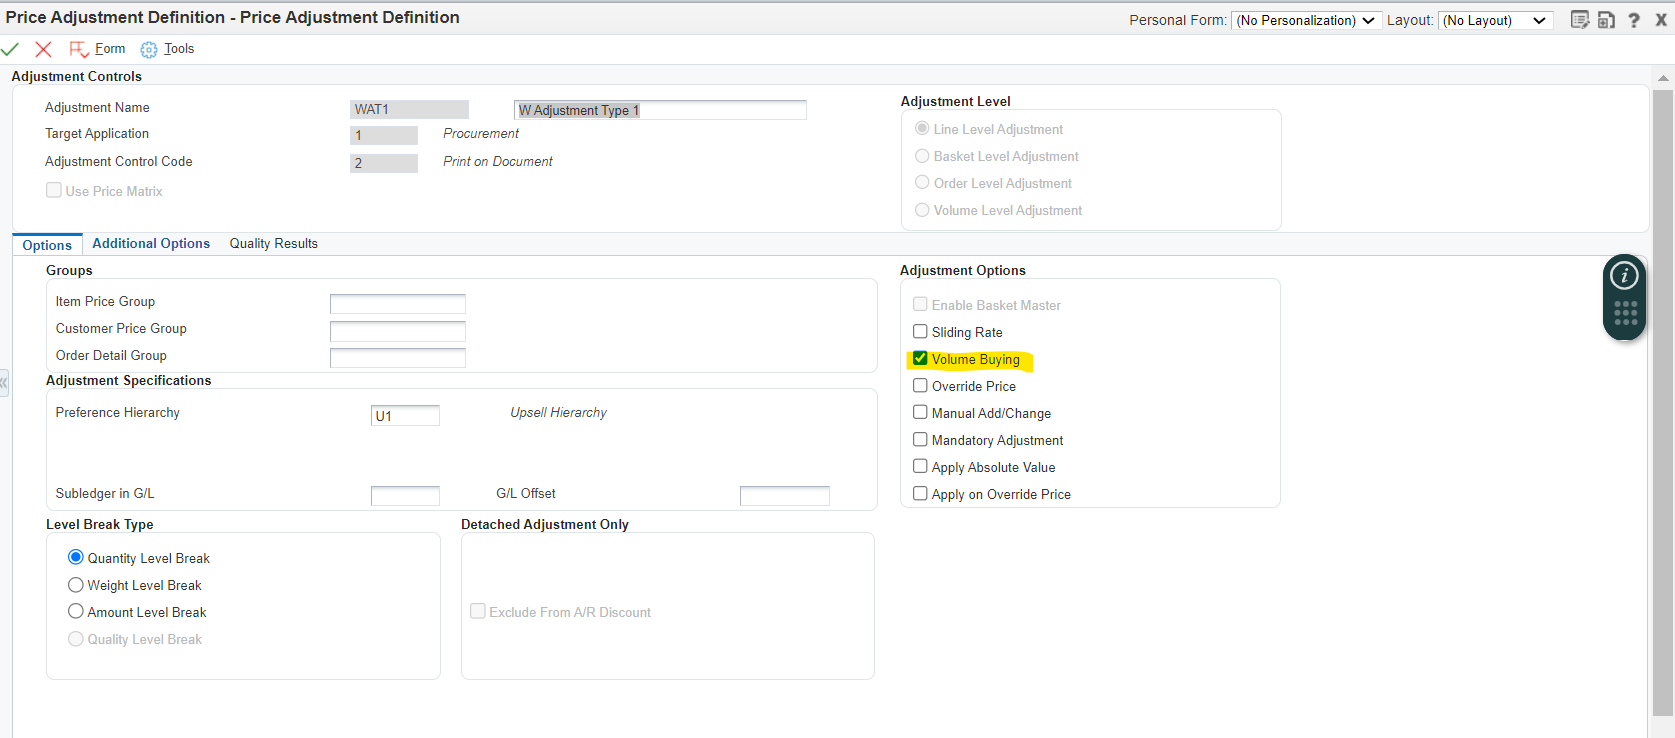
Task: Toggle the Sliding Rate checkbox
Action: pyautogui.click(x=920, y=331)
